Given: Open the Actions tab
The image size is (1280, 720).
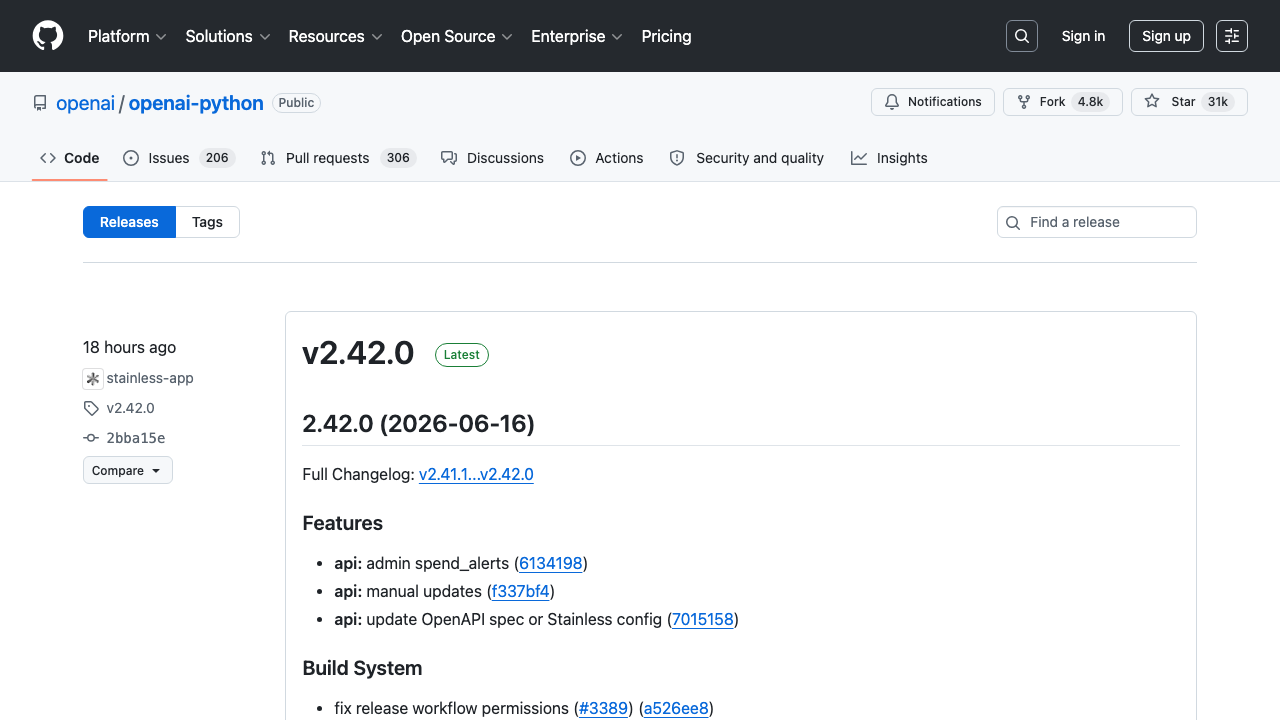Looking at the screenshot, I should 607,158.
